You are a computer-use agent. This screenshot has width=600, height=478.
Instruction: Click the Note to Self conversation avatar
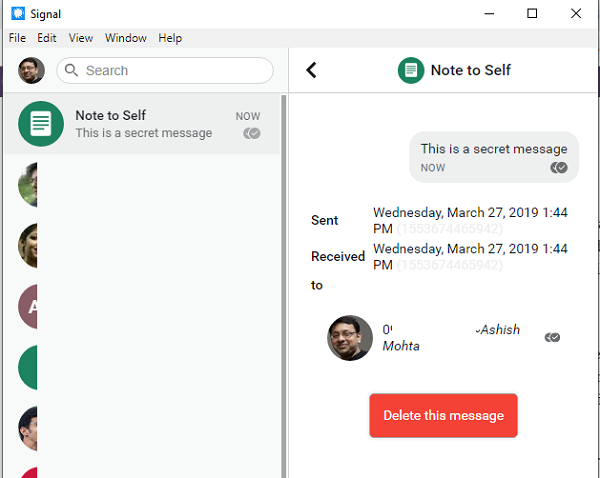click(41, 124)
